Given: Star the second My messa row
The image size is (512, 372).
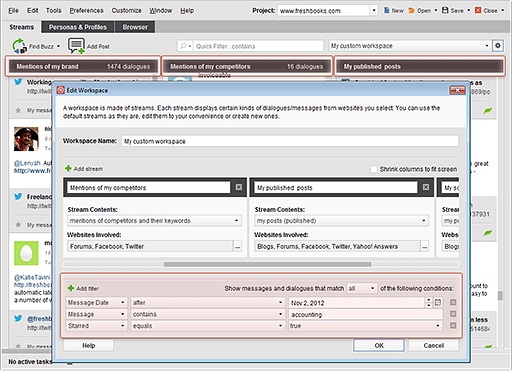Looking at the screenshot, I should tap(18, 225).
